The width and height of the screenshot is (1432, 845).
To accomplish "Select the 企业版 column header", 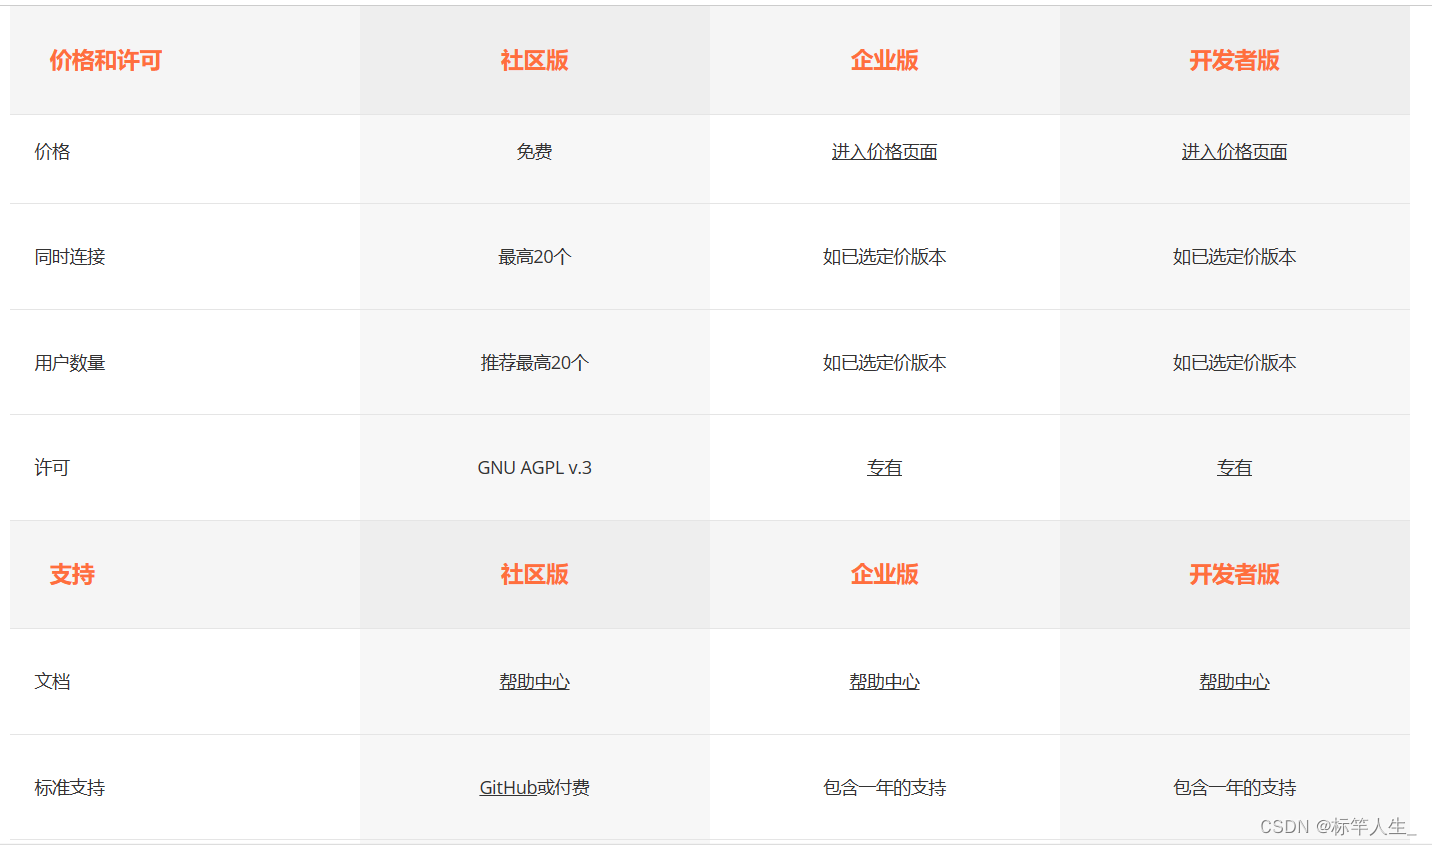I will 884,60.
